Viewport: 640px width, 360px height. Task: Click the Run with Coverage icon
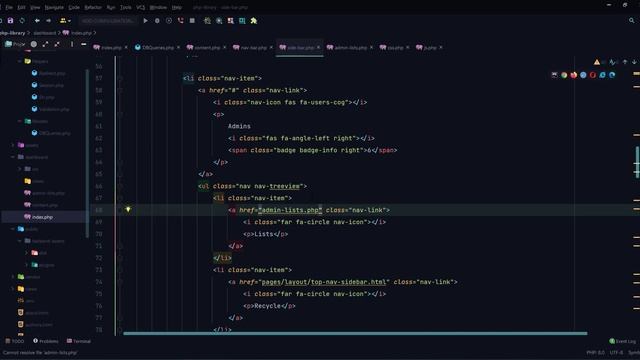pos(169,21)
